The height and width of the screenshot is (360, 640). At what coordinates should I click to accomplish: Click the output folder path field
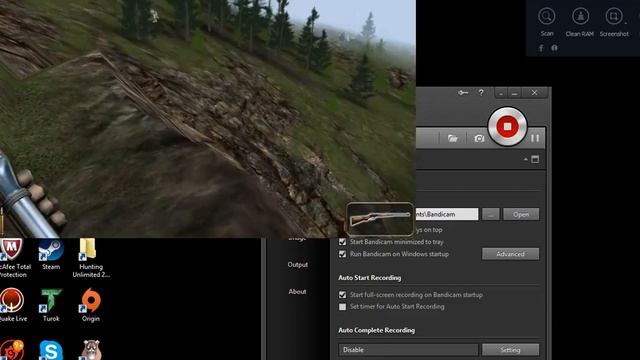(x=447, y=214)
